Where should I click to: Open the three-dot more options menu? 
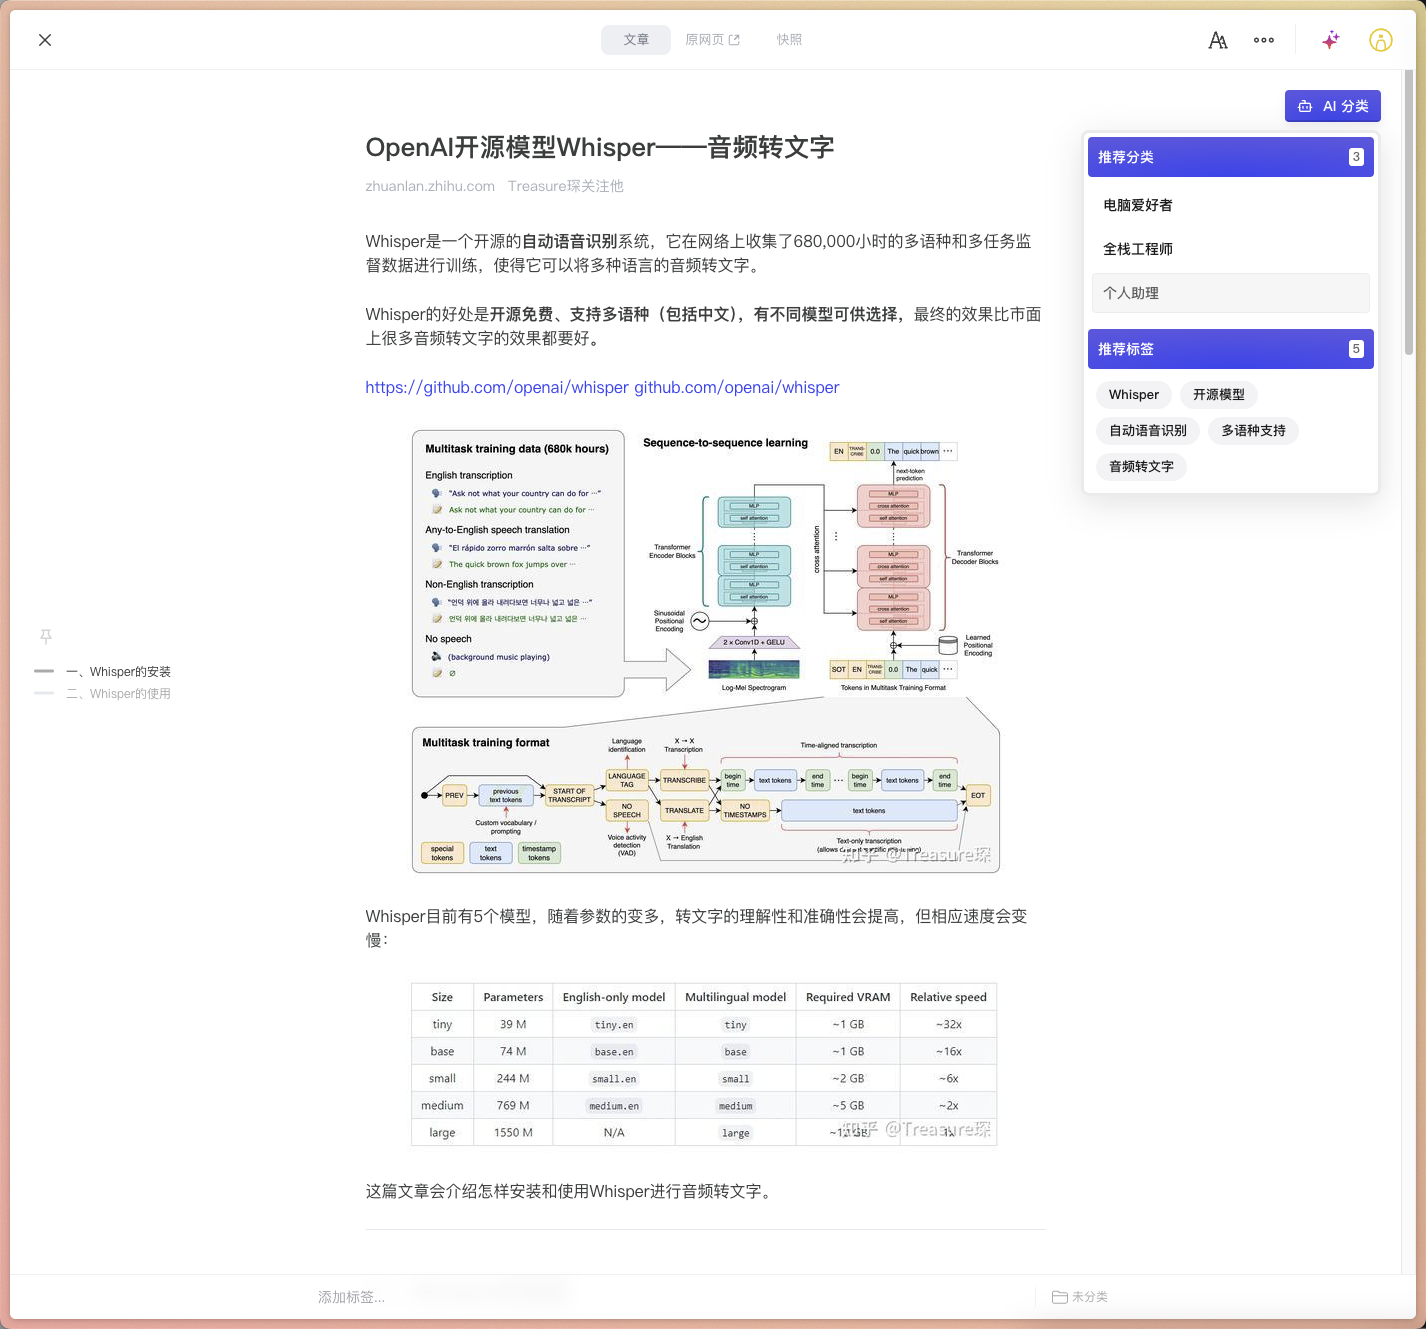[x=1264, y=40]
